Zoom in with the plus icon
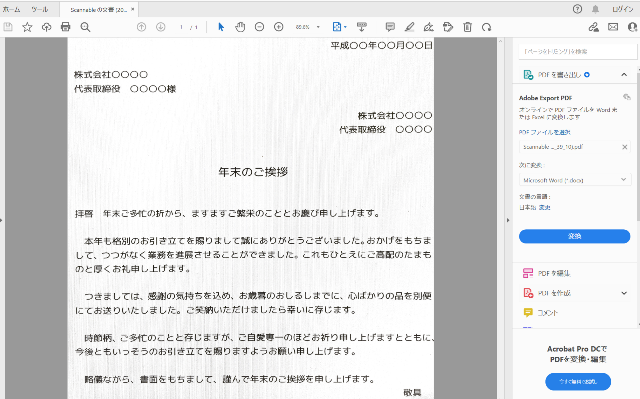This screenshot has width=640, height=399. [x=278, y=27]
